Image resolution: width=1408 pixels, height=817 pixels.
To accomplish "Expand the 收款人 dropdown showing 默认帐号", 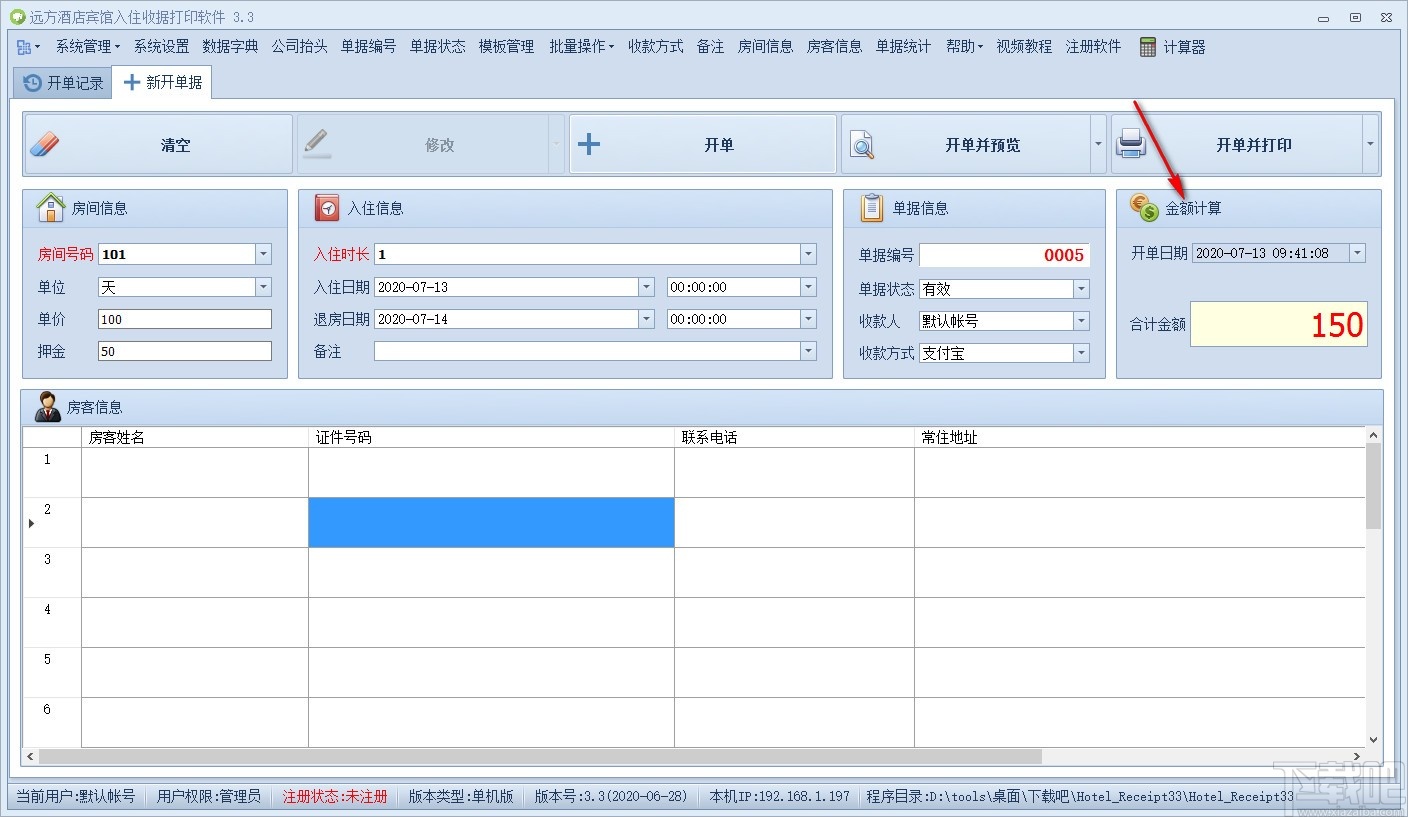I will click(x=1081, y=321).
